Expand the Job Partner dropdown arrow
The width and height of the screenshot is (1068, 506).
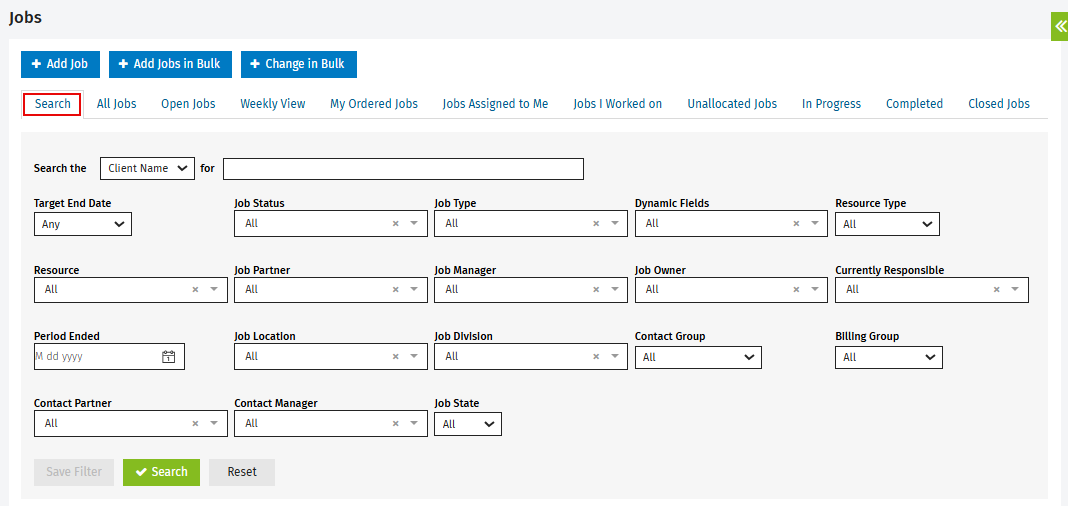[x=414, y=289]
